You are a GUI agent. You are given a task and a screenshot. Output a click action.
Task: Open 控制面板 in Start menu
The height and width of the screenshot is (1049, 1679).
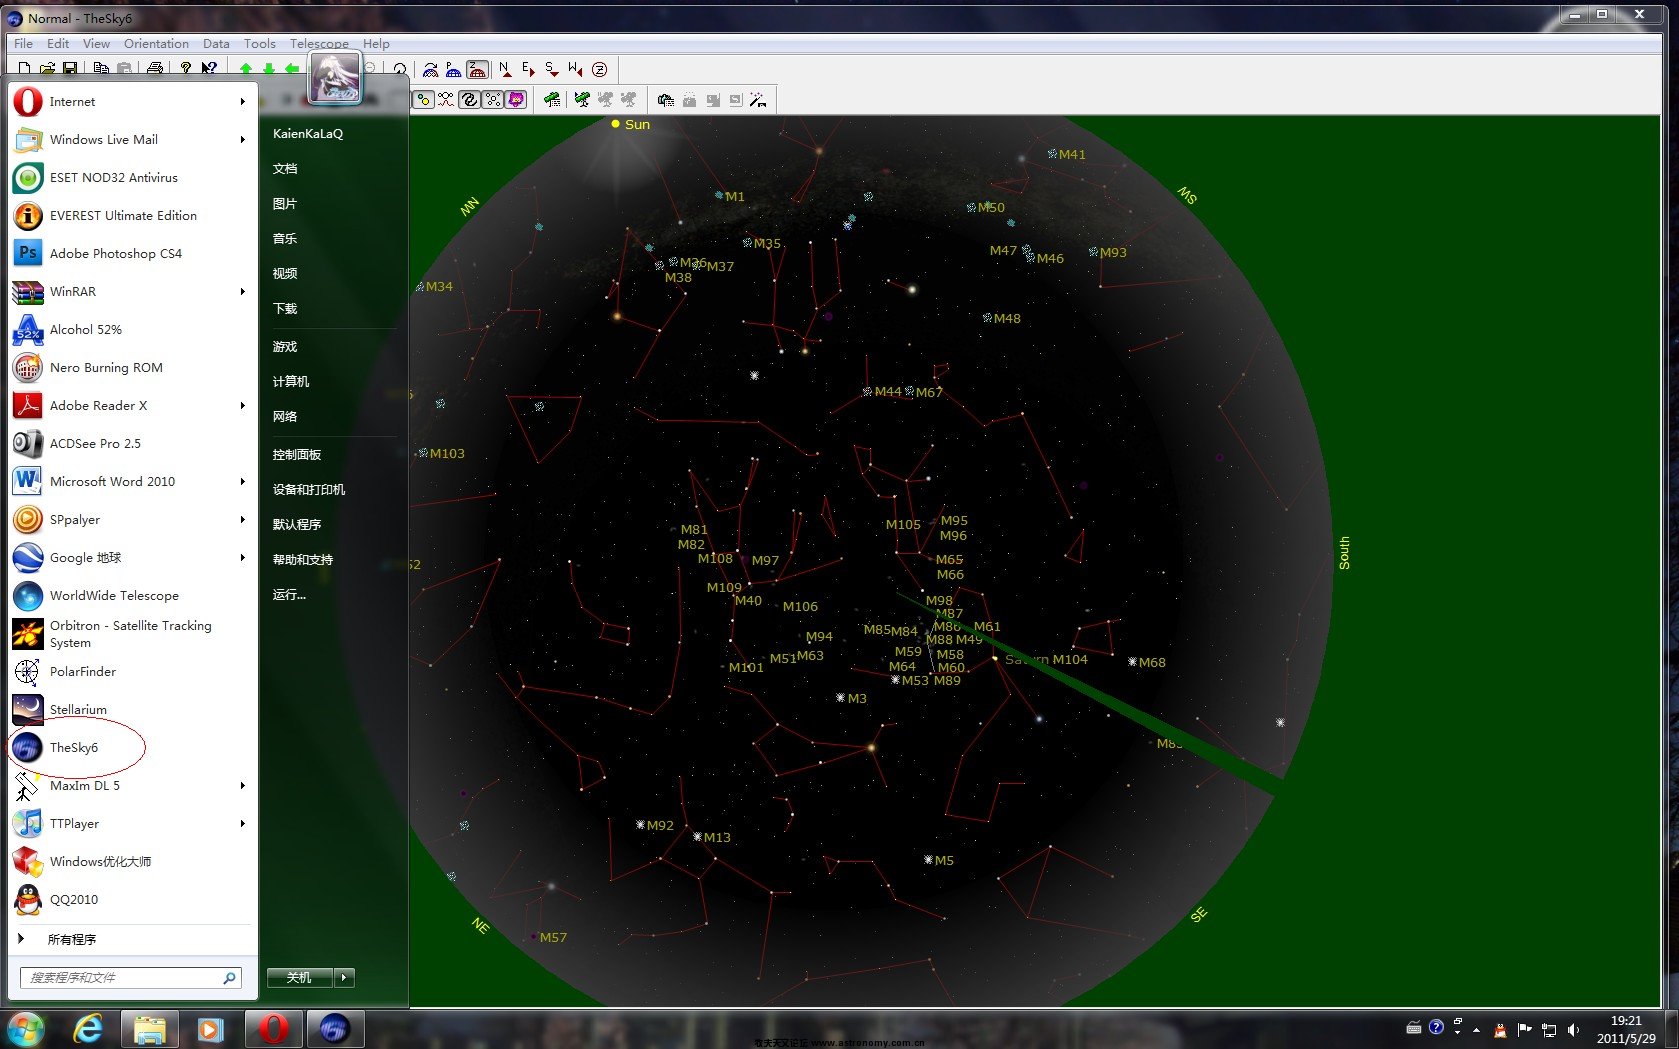[x=297, y=454]
